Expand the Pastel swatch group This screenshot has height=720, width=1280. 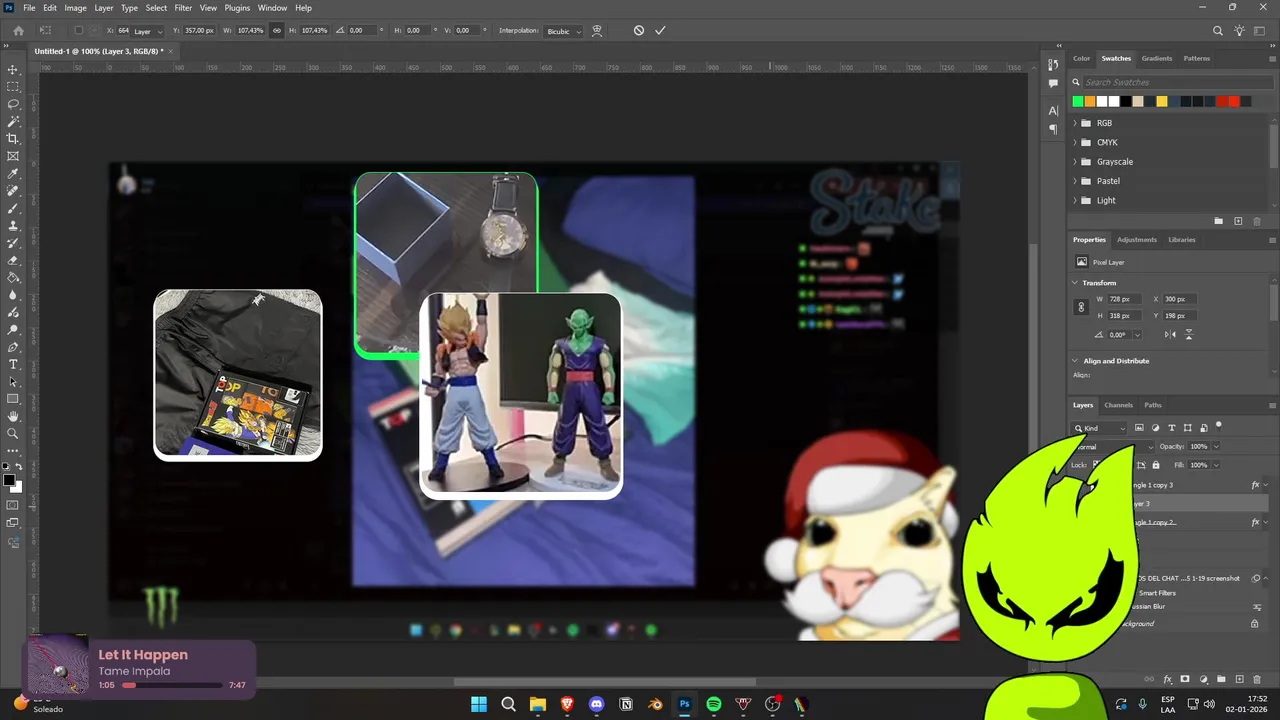(x=1075, y=181)
